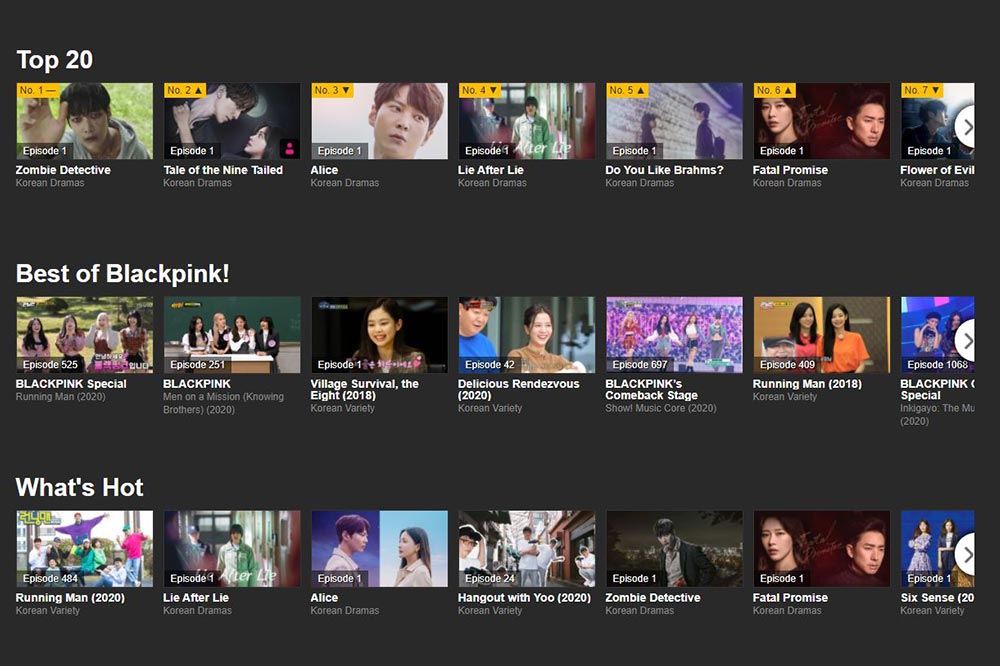
Task: Click Alice title in What's Hot
Action: 324,598
